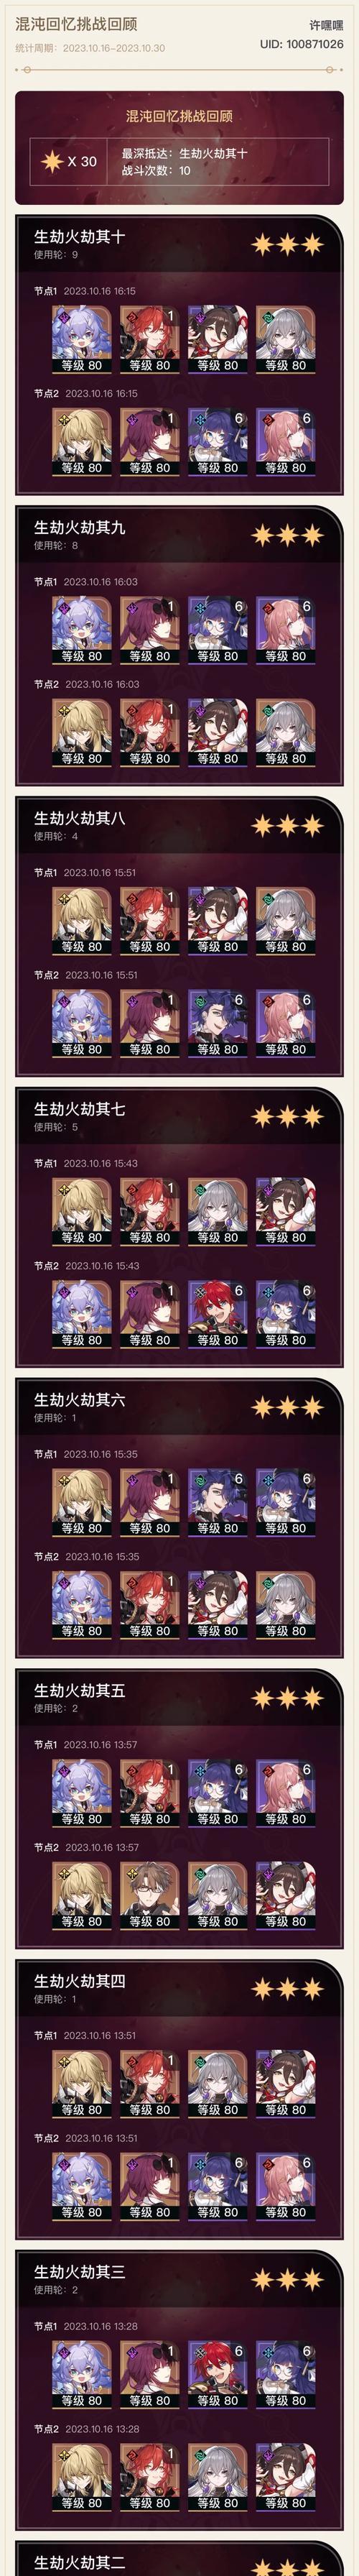Viewport: 359px width, 2576px height.
Task: Click the three stars on 生劫火劫其十
Action: click(287, 243)
